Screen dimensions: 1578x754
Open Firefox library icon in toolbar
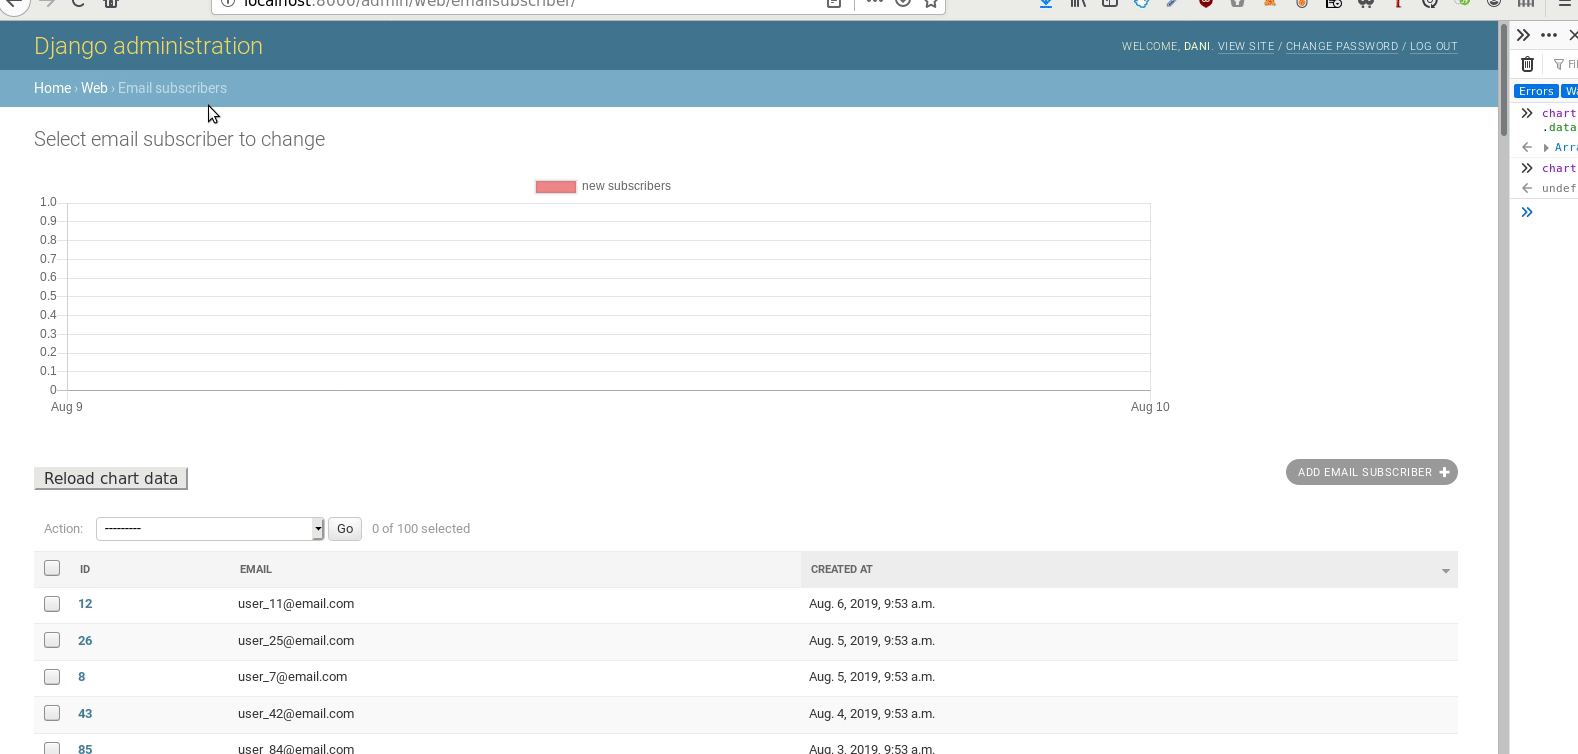[1078, 3]
